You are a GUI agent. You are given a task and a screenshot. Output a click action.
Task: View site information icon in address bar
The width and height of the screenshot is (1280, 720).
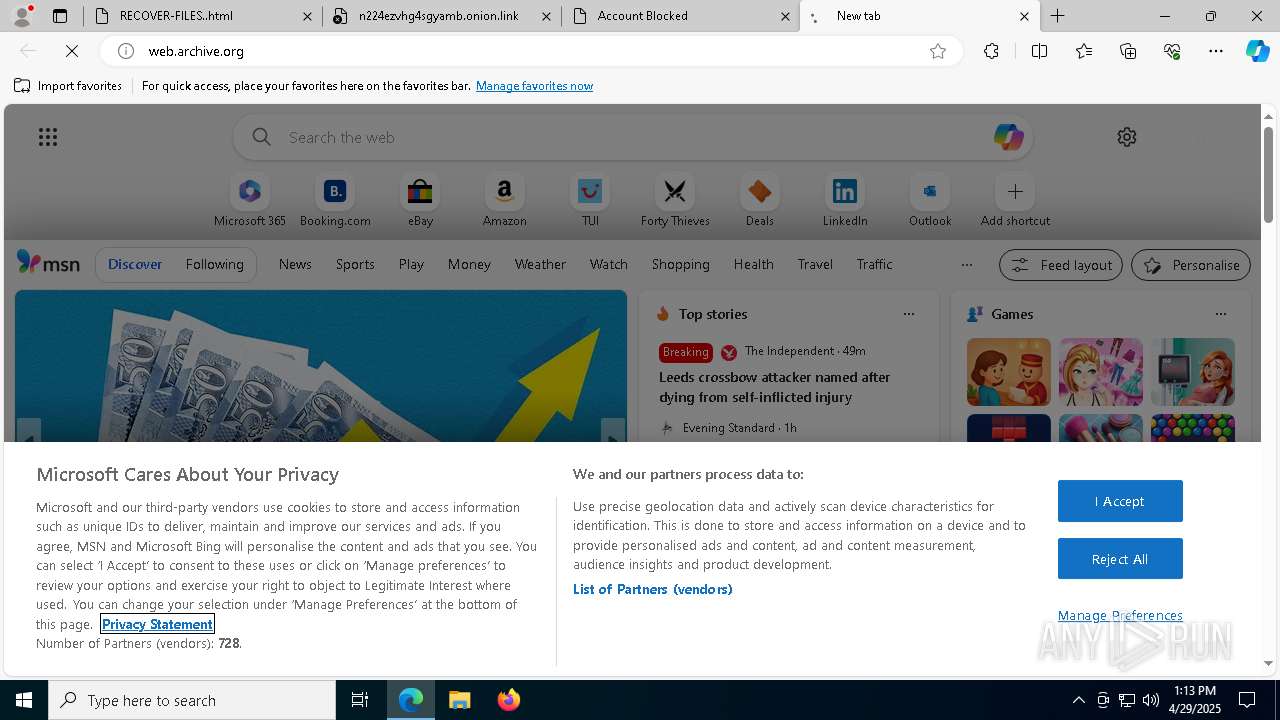click(125, 51)
